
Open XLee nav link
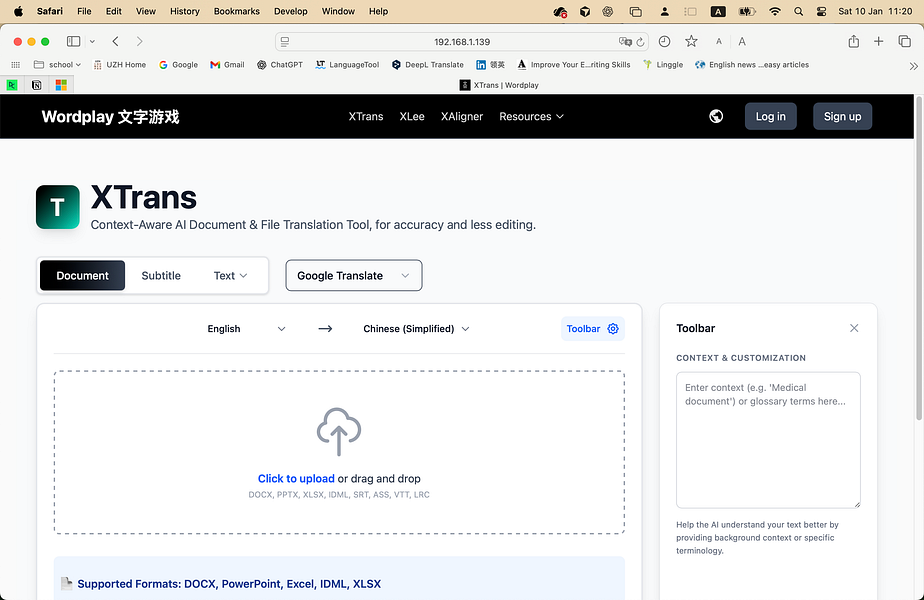coord(412,116)
